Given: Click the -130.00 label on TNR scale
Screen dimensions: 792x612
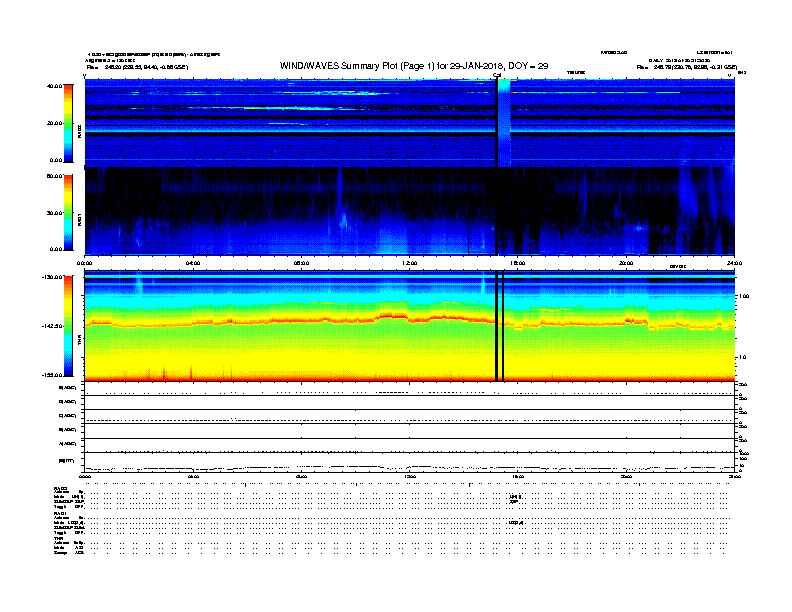Looking at the screenshot, I should pyautogui.click(x=52, y=277).
